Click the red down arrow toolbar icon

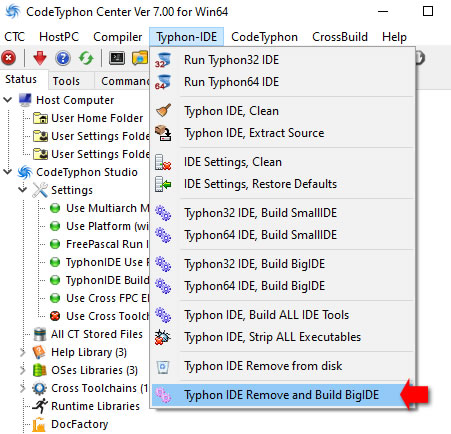(x=40, y=58)
